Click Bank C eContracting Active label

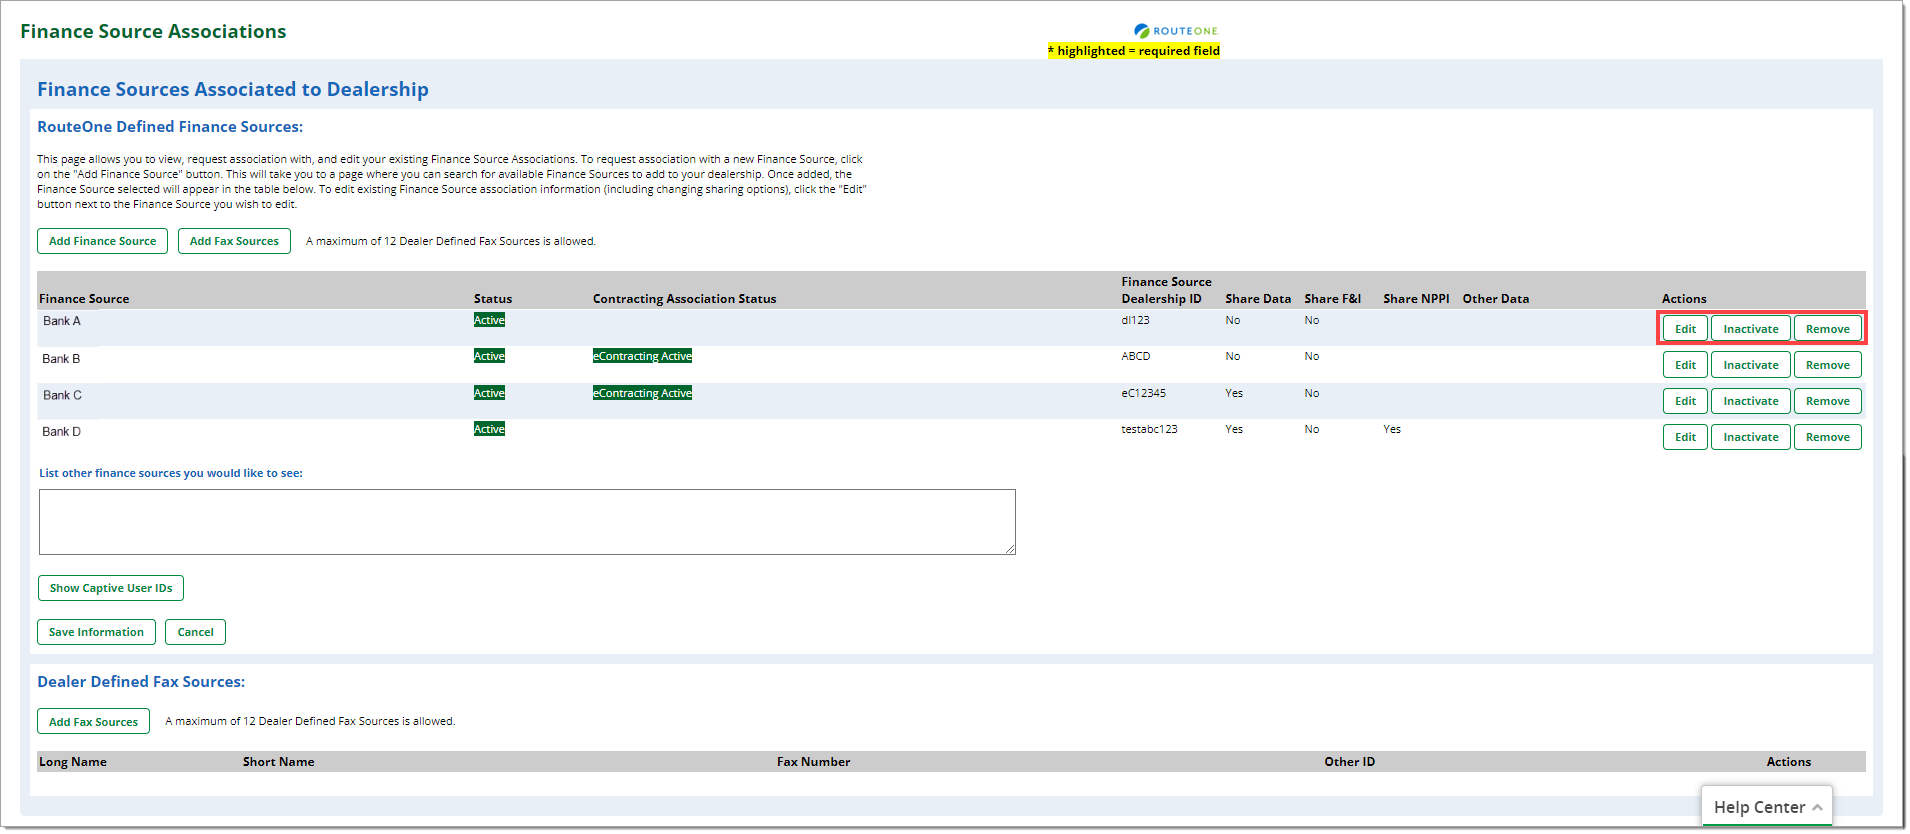642,393
